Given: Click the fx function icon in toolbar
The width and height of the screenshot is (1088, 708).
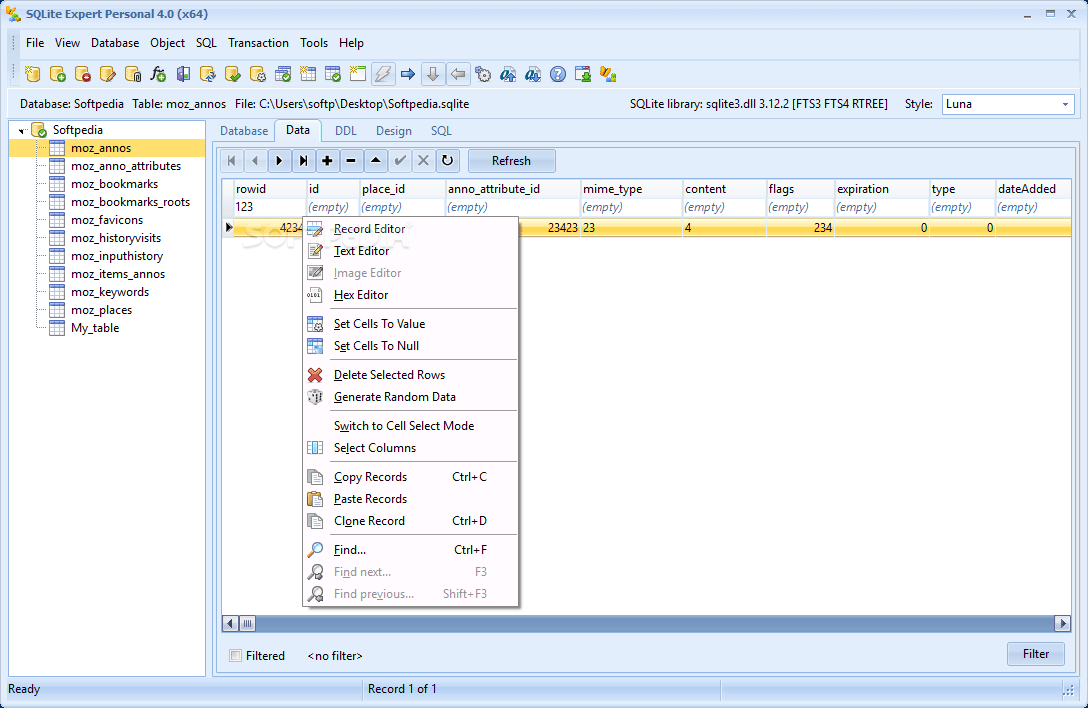Looking at the screenshot, I should tap(158, 74).
